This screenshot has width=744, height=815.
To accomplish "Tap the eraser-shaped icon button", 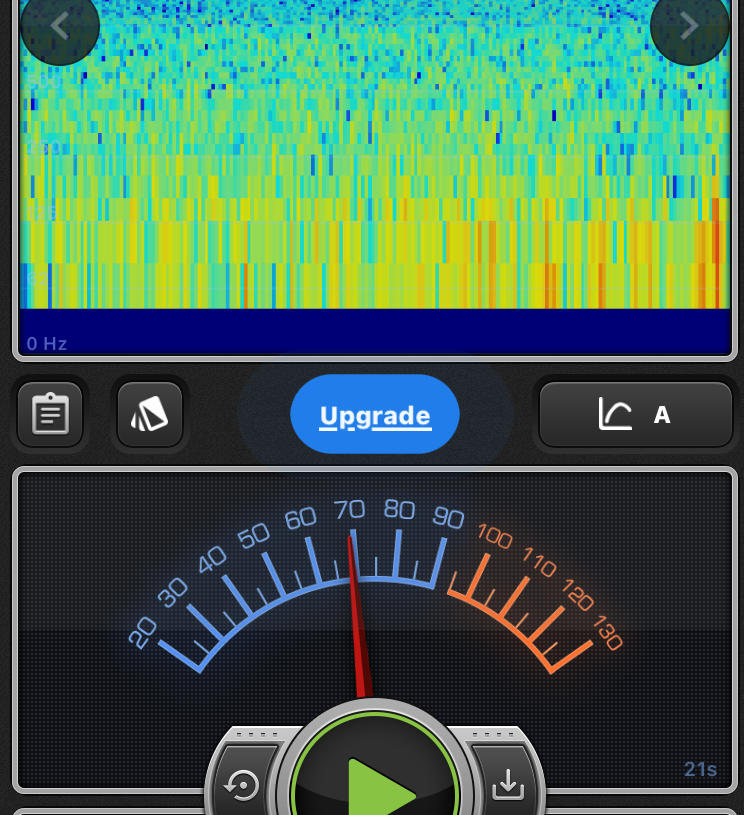I will pyautogui.click(x=150, y=414).
